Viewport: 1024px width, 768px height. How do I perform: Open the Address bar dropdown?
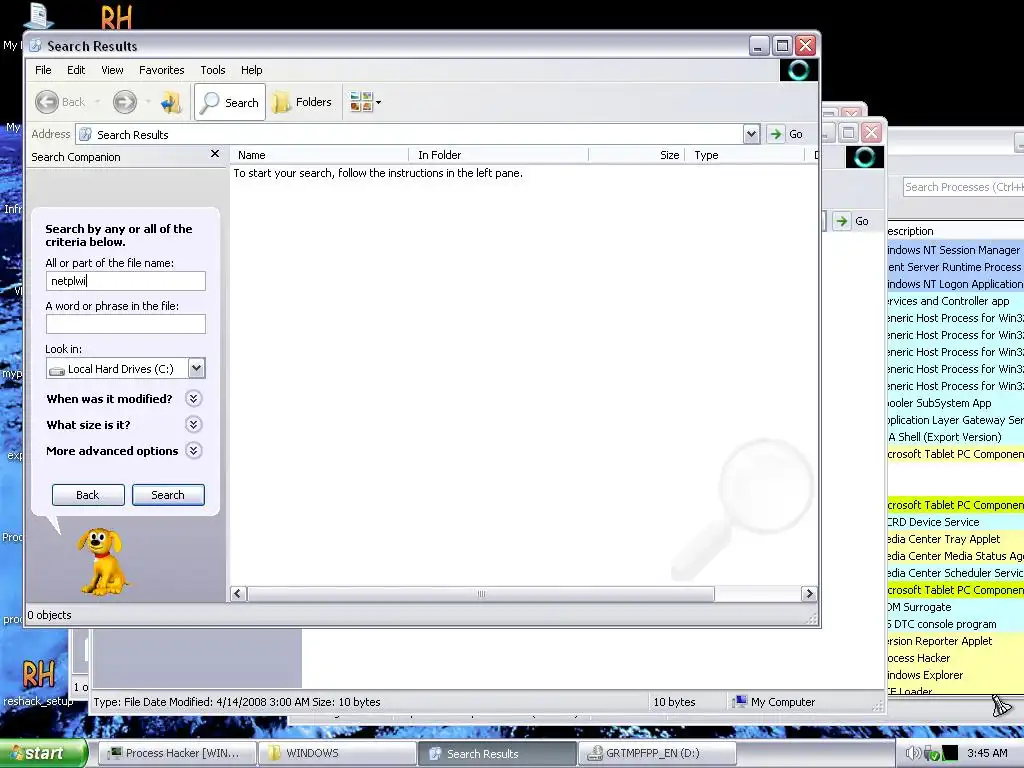[751, 134]
